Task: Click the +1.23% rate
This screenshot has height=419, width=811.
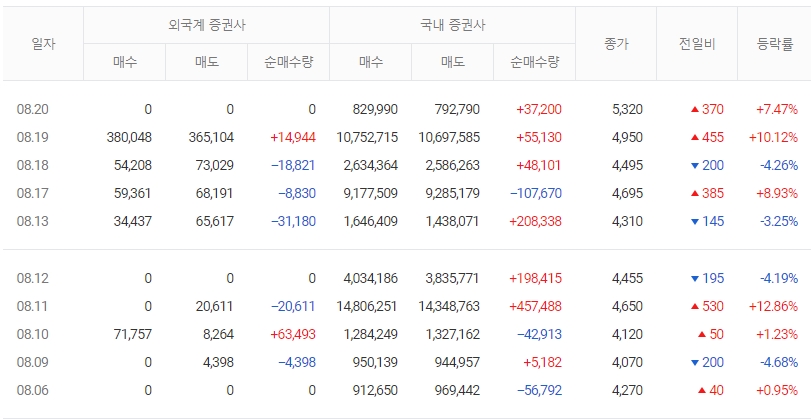Action: [777, 334]
